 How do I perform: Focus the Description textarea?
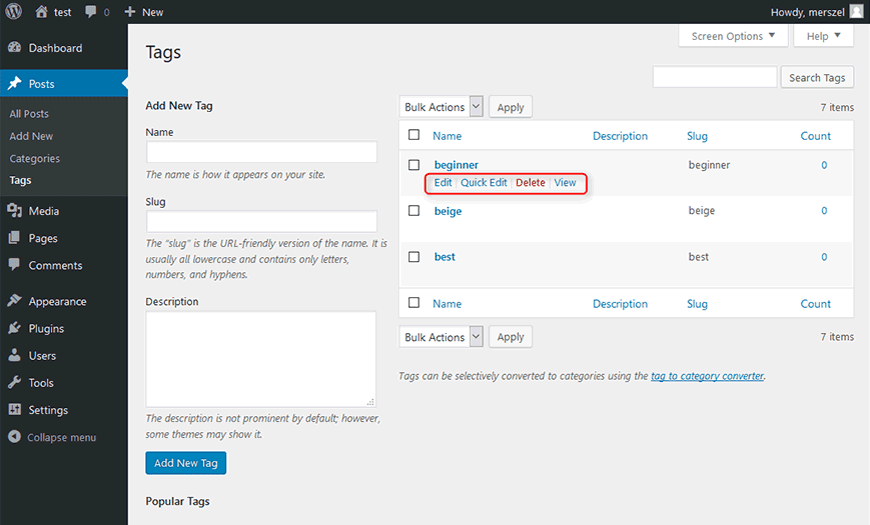click(x=261, y=359)
